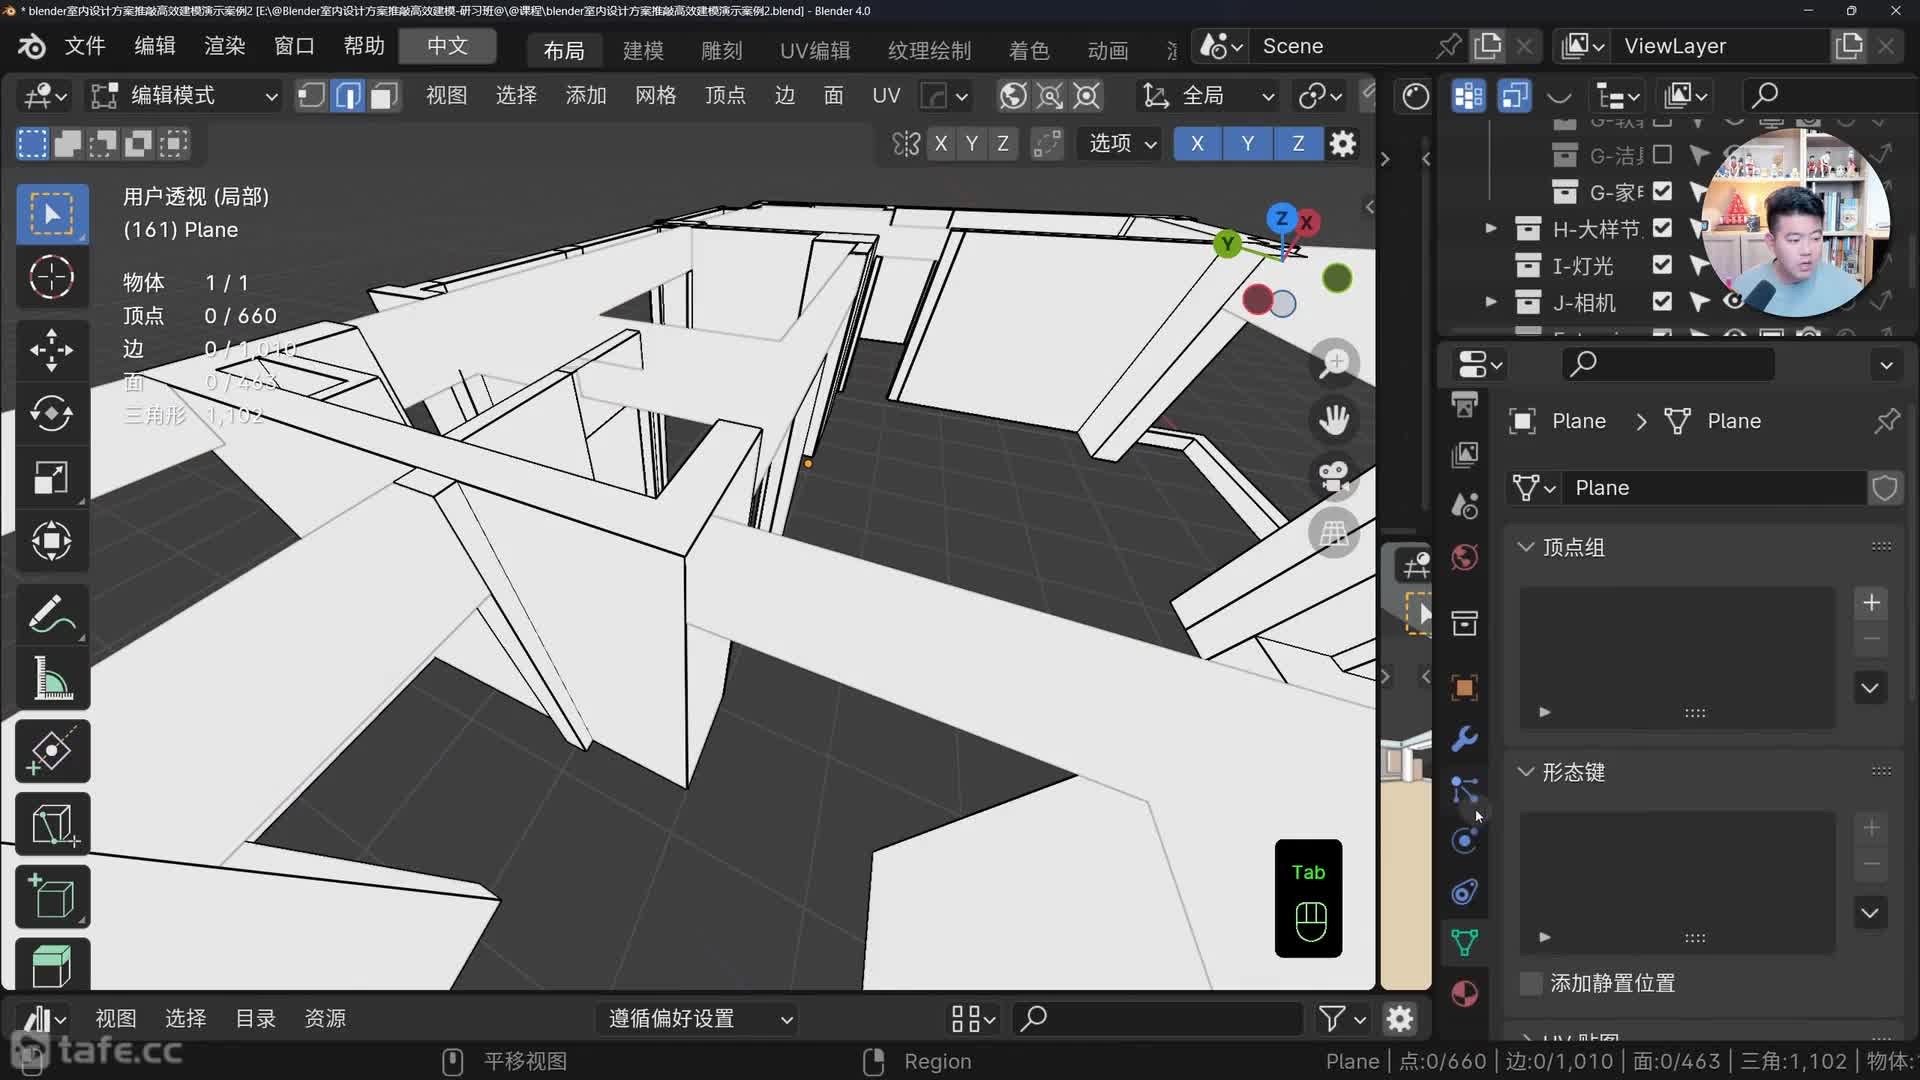
Task: Click the 中文 button in top bar
Action: 447,46
